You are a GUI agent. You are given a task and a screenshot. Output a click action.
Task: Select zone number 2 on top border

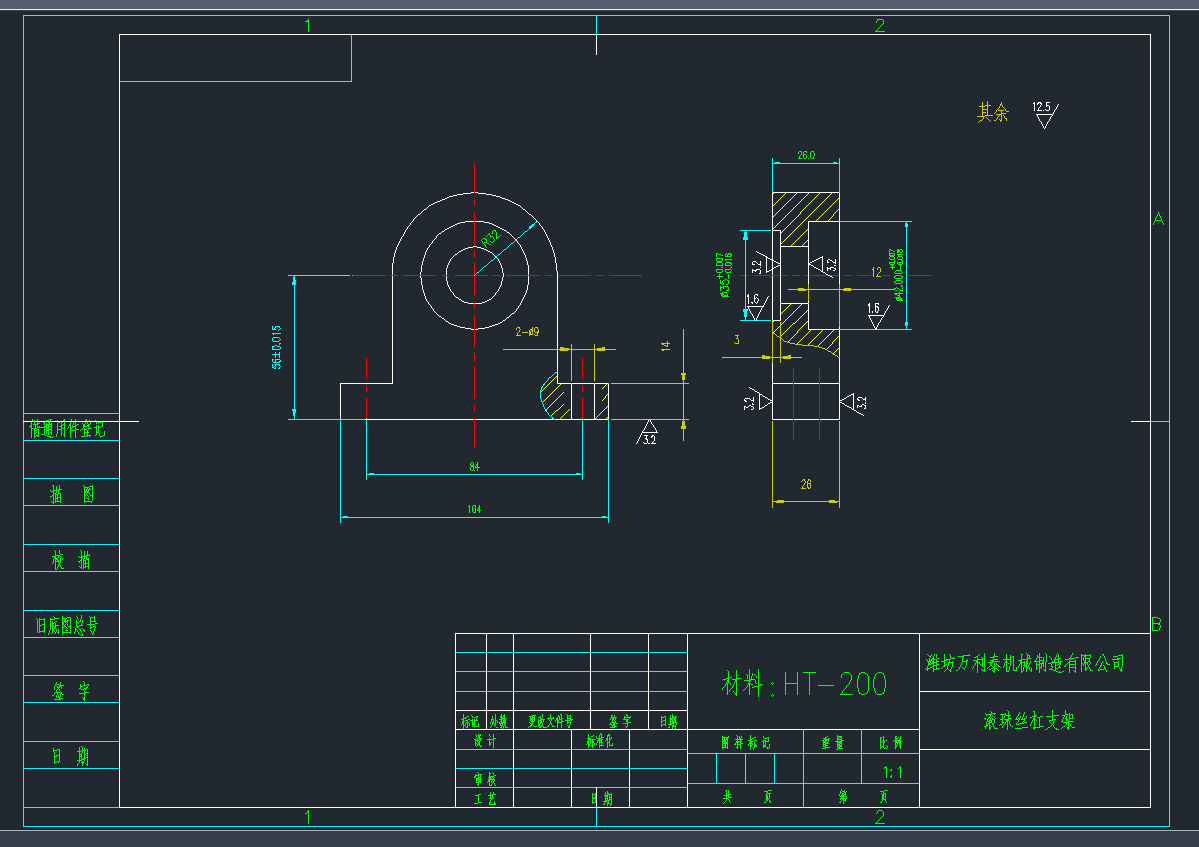879,25
